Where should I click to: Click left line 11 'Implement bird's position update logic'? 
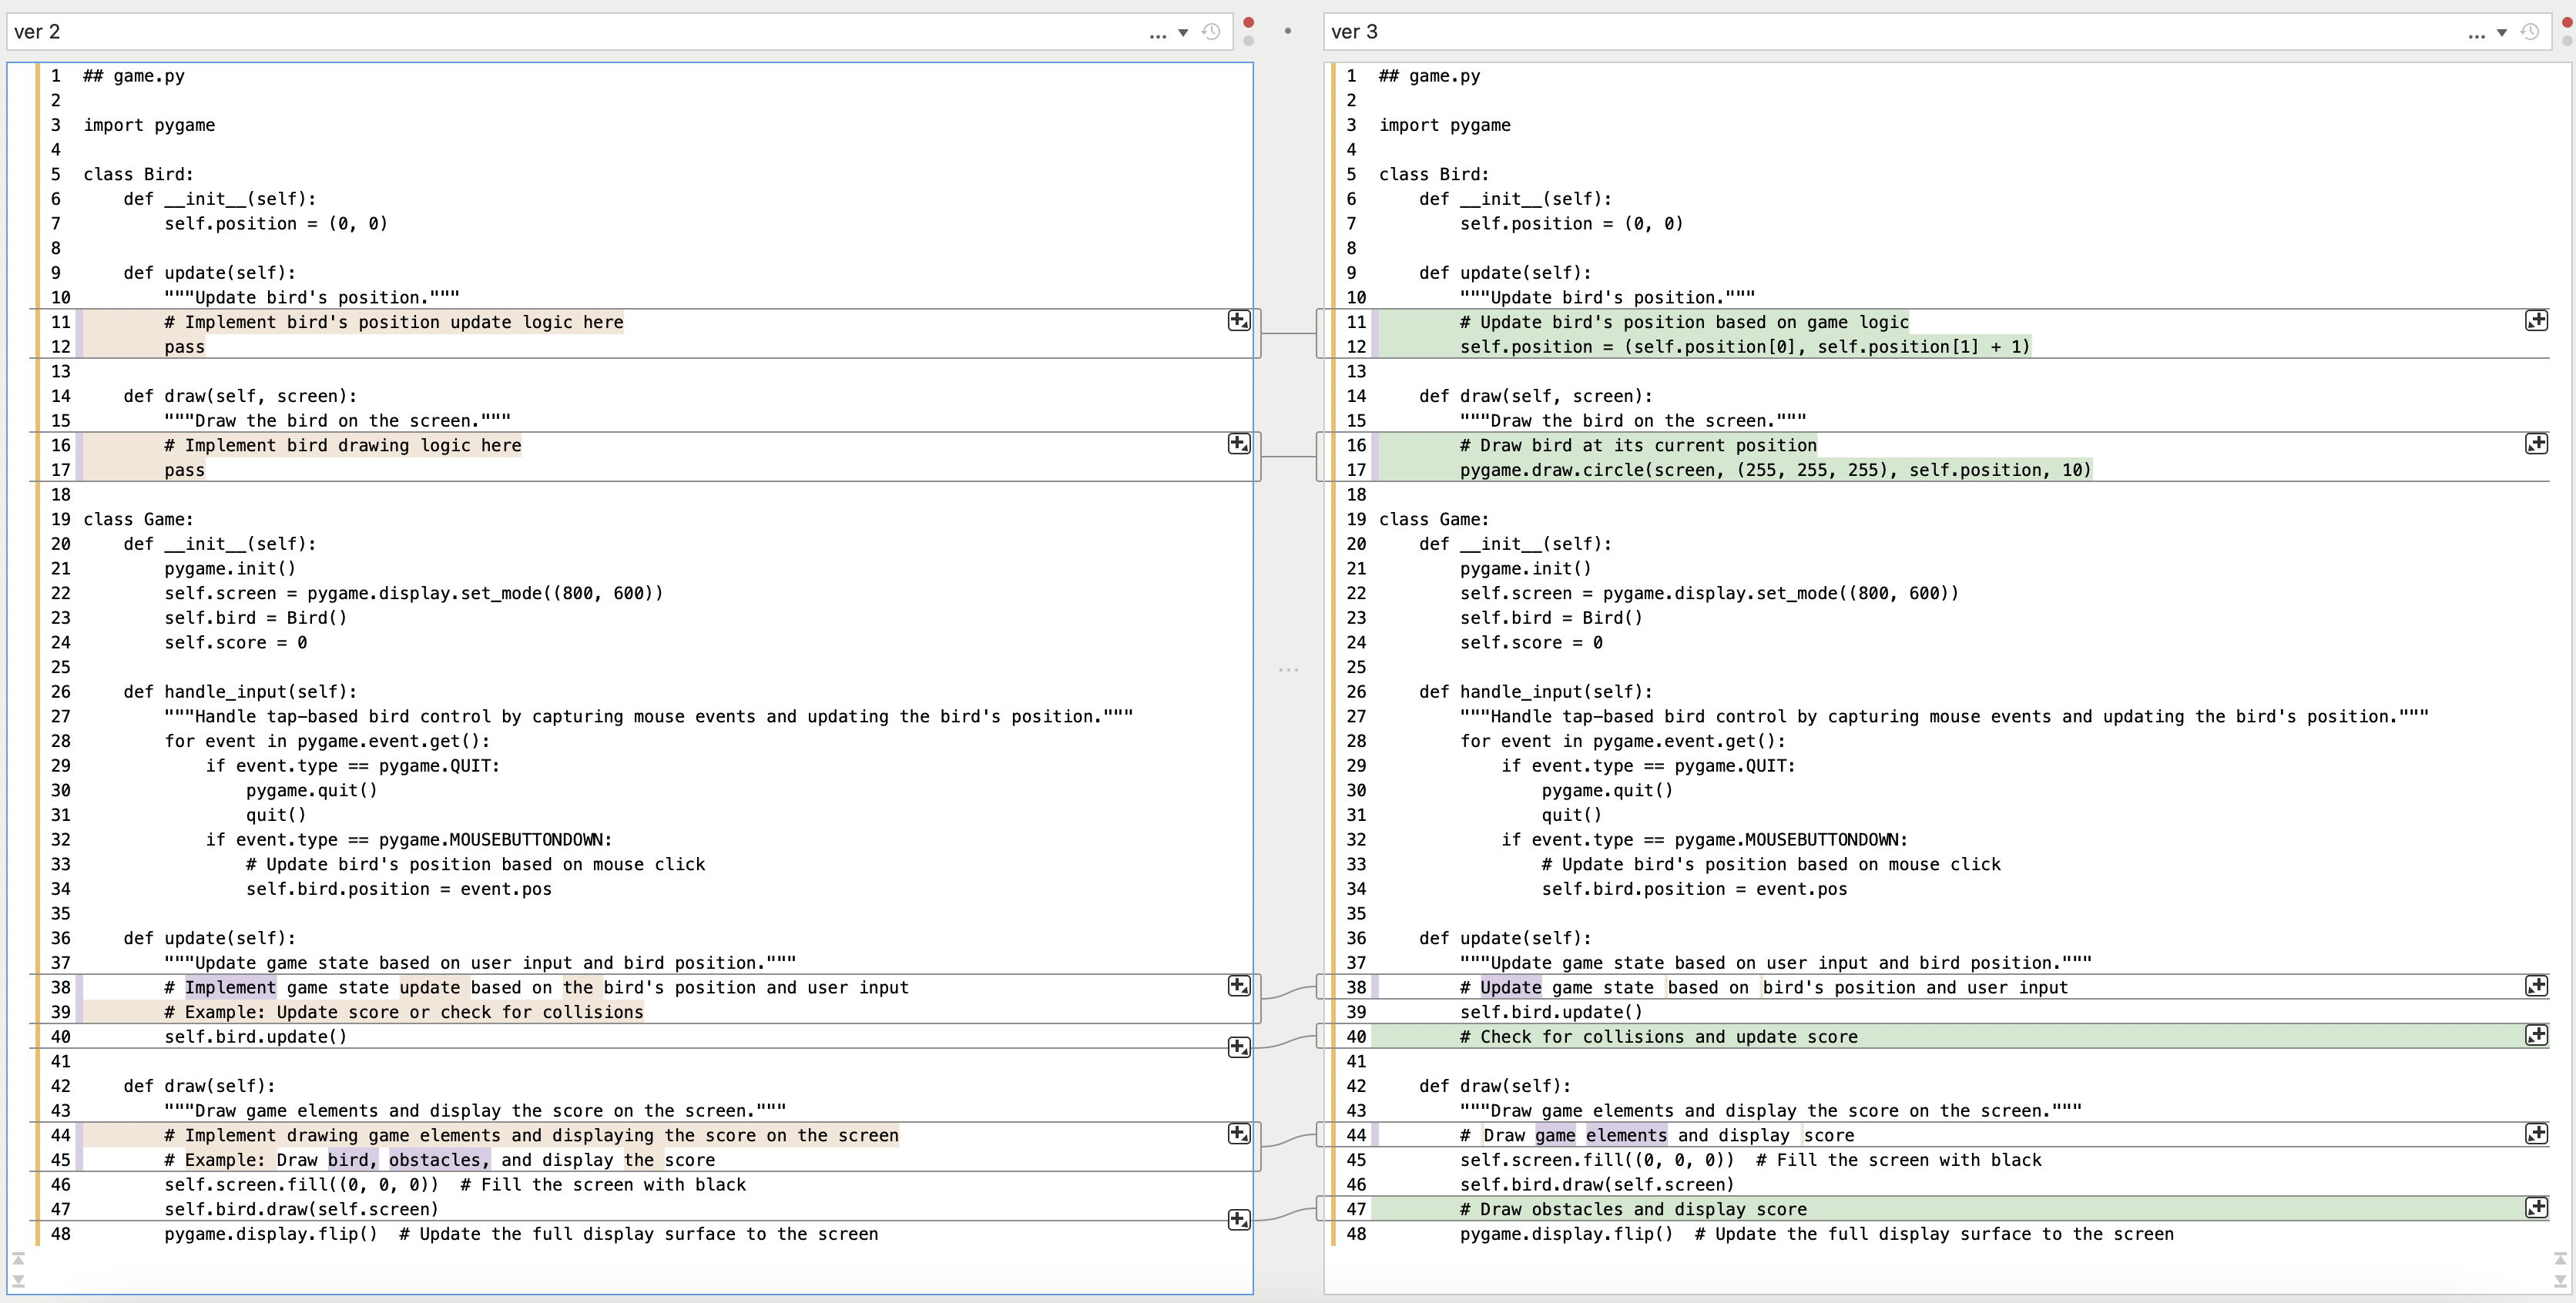(394, 322)
